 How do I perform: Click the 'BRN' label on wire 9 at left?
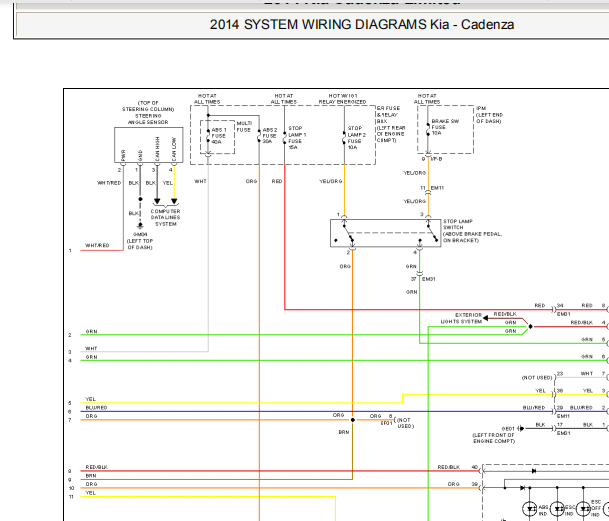point(91,476)
